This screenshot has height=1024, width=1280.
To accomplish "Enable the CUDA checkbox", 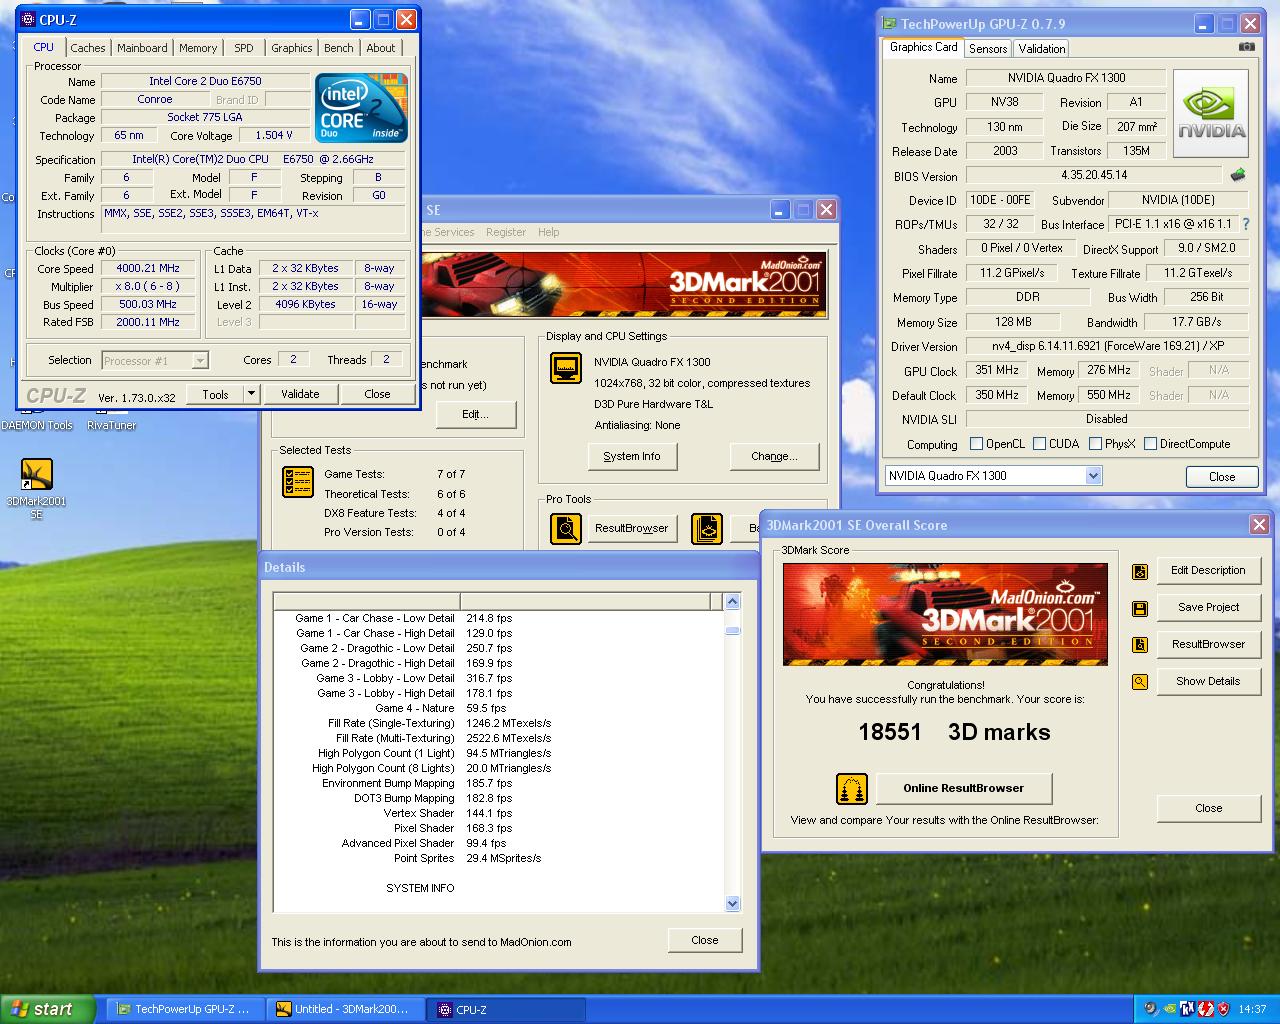I will [1040, 444].
